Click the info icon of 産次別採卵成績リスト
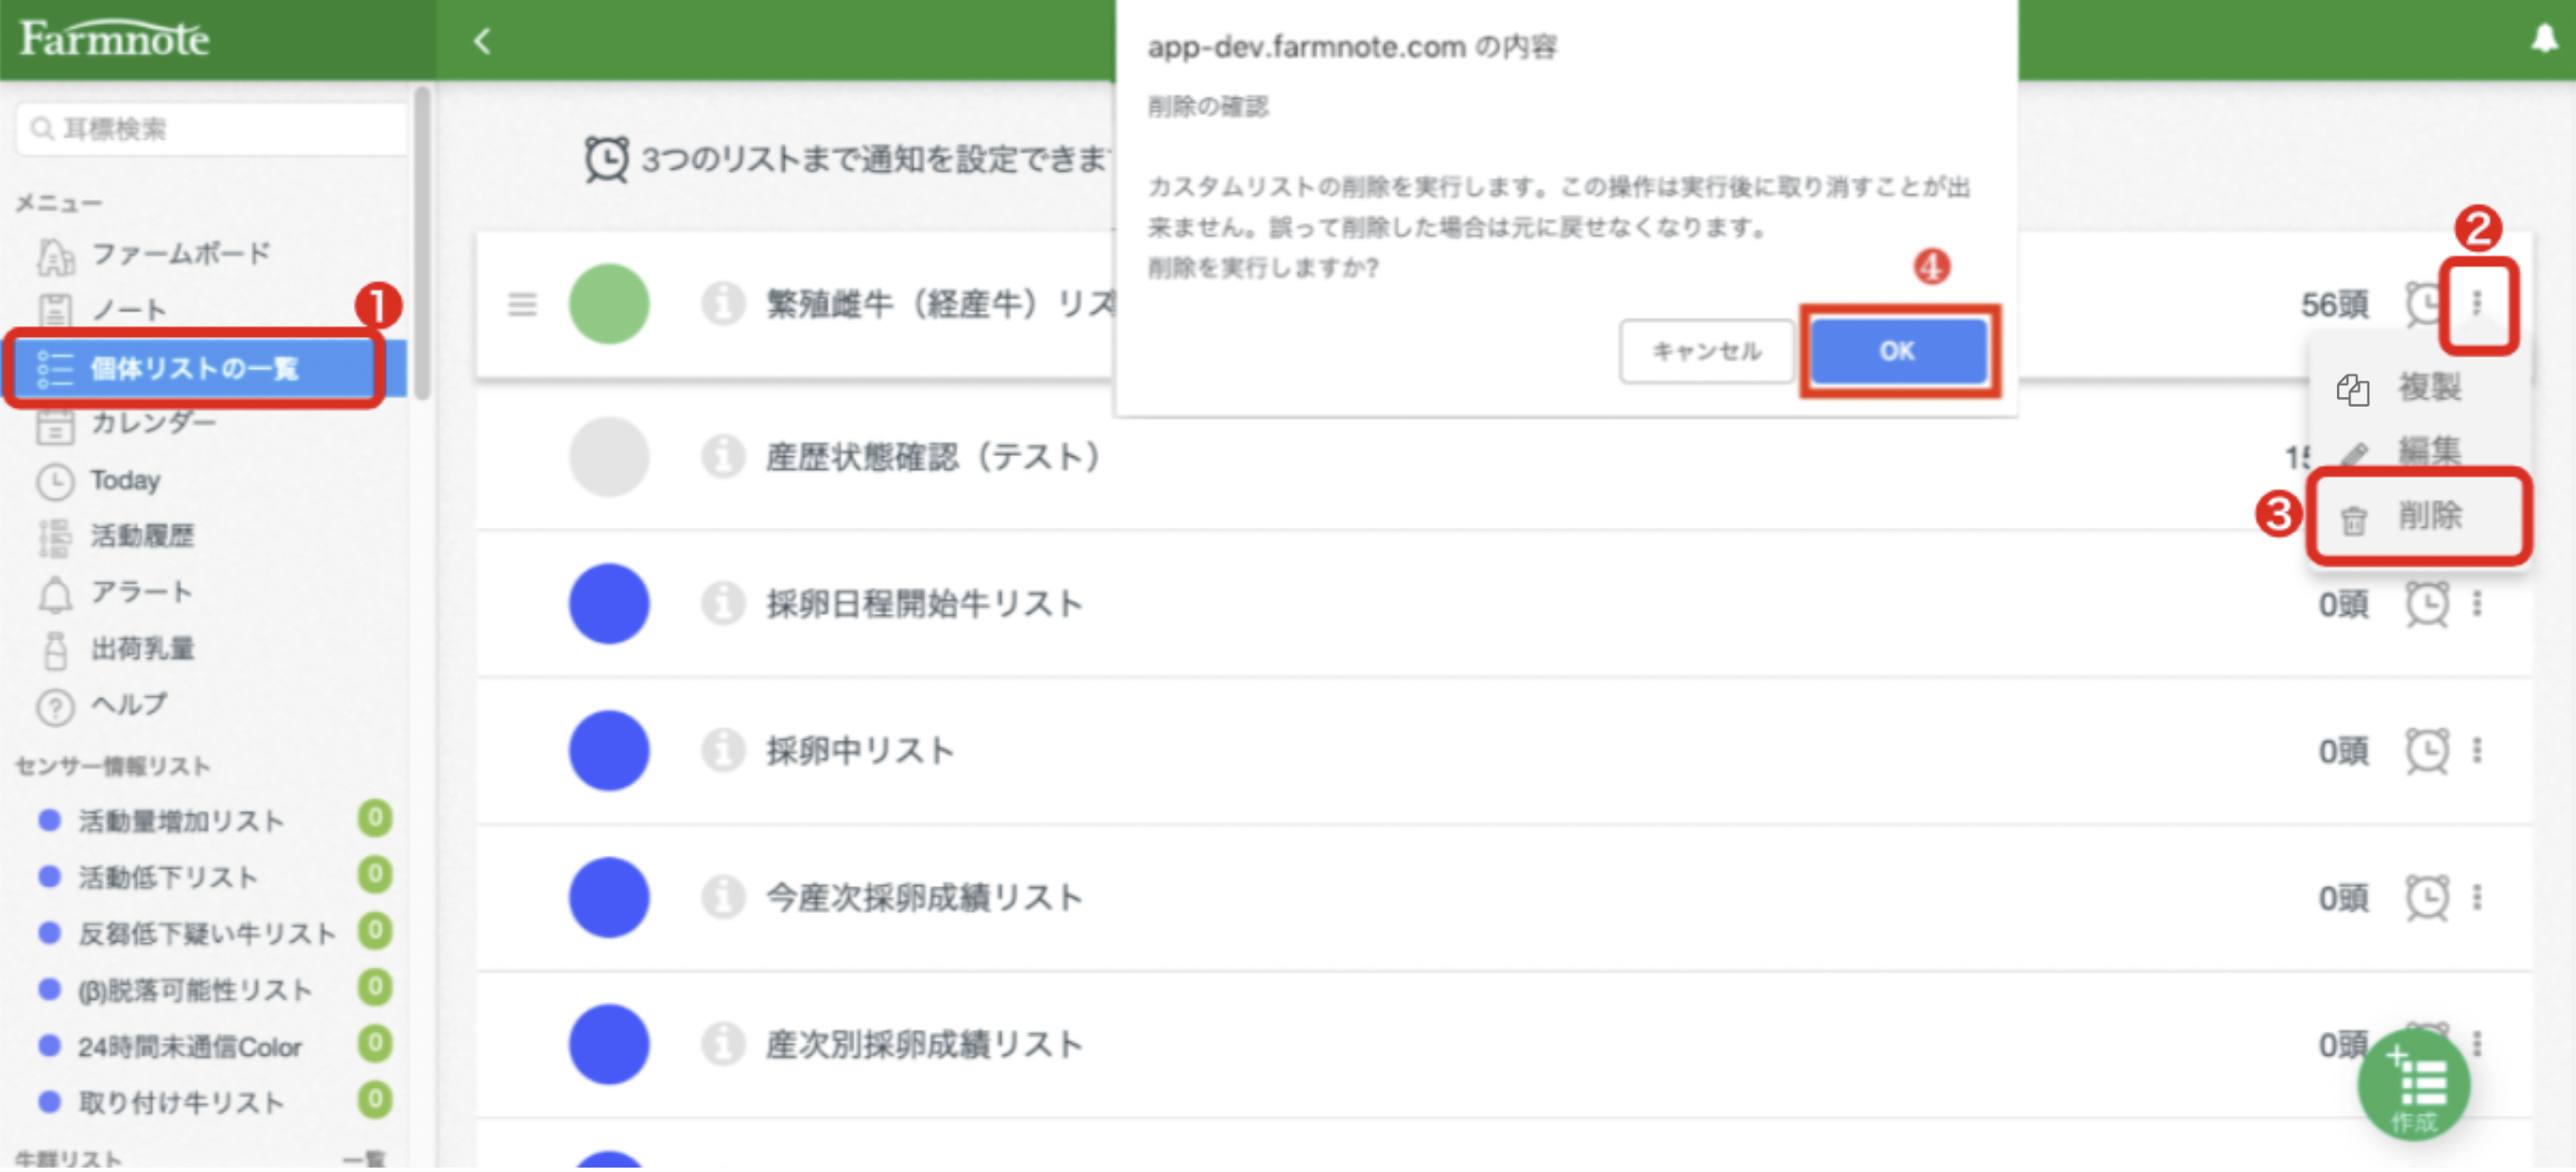Screen dimensions: 2576x1172 [x=723, y=1045]
